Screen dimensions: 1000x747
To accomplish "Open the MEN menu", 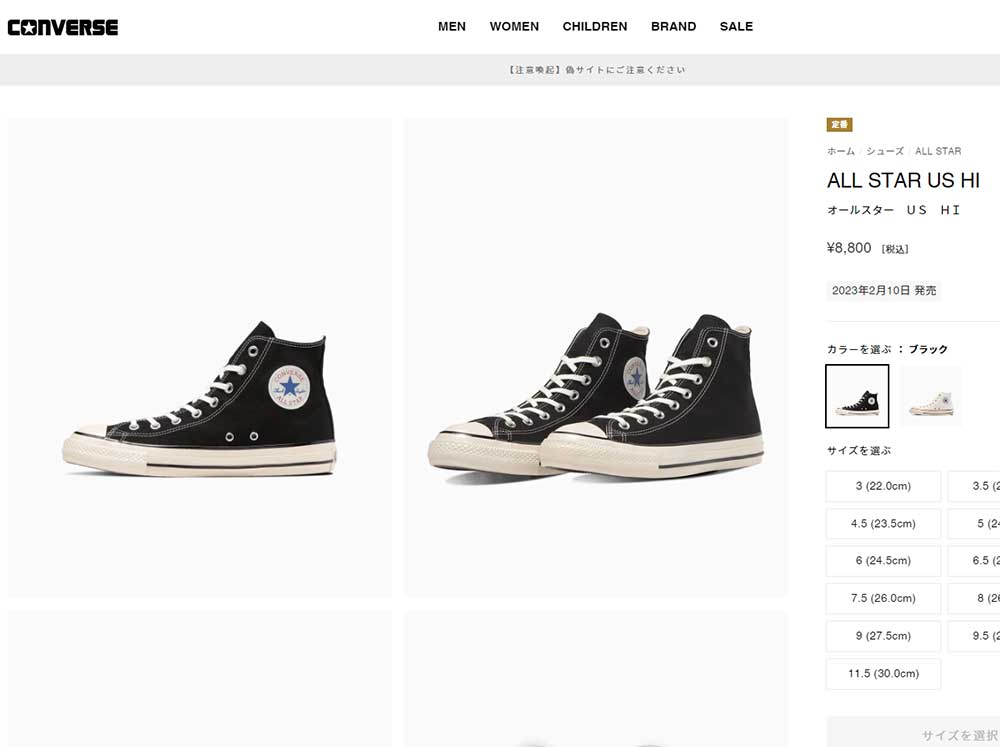I will (x=452, y=27).
